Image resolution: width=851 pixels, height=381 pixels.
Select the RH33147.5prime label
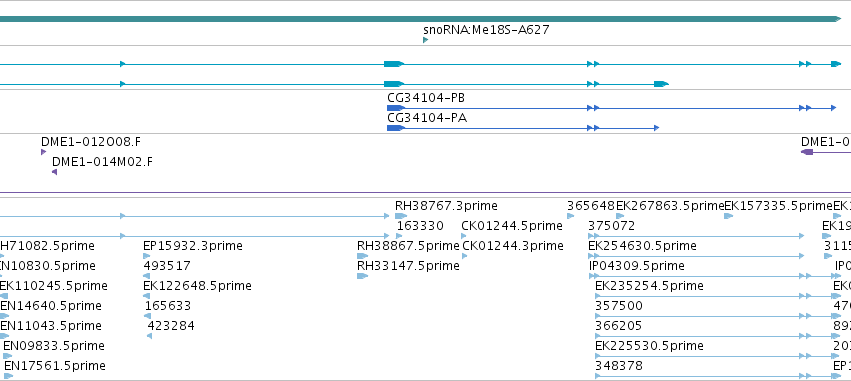point(408,266)
